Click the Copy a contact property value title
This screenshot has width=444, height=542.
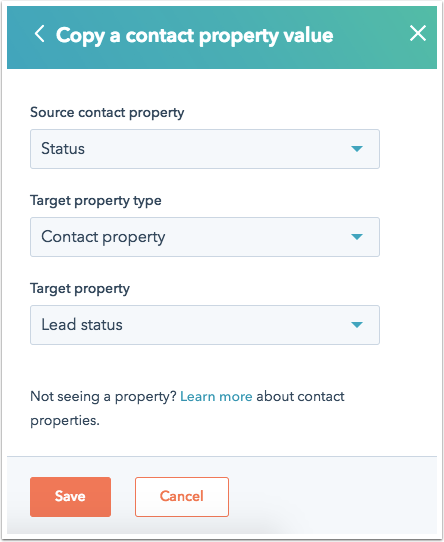pyautogui.click(x=194, y=36)
